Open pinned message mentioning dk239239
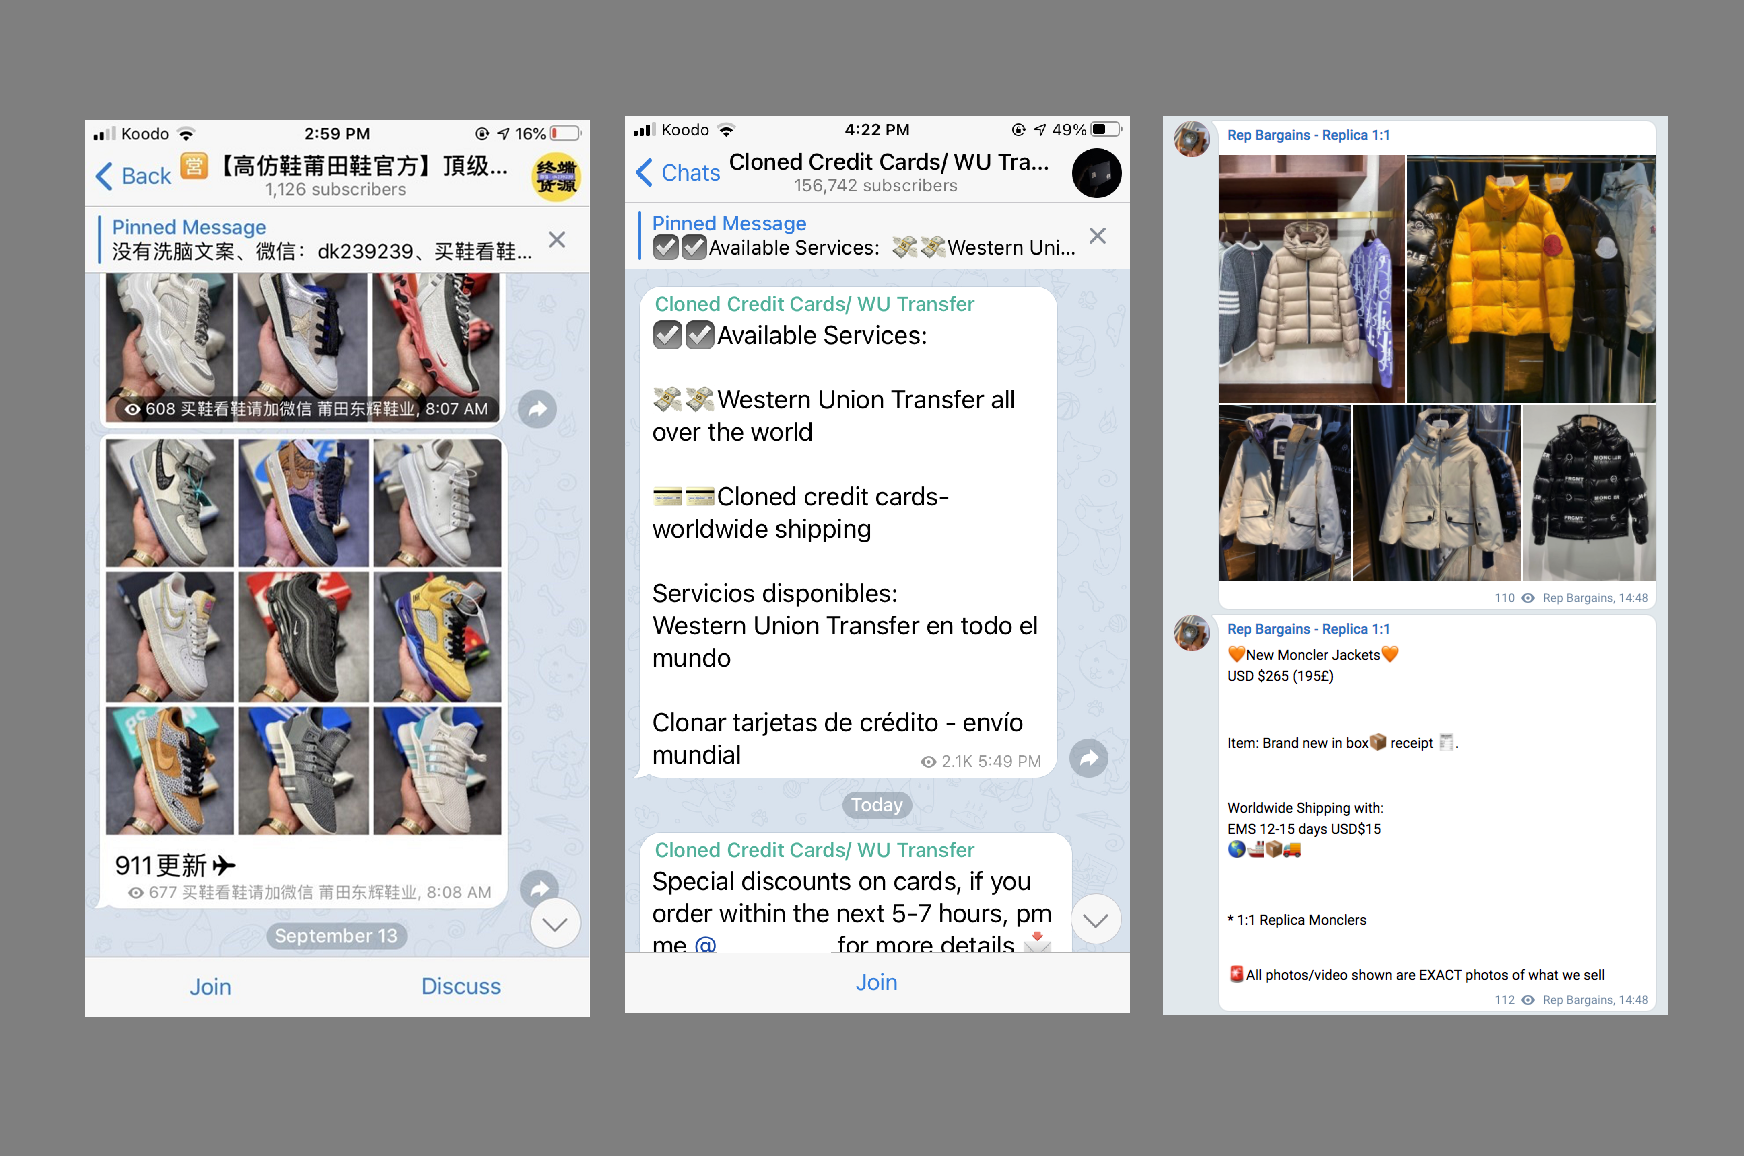Screen dimensions: 1744x1156 coord(322,239)
